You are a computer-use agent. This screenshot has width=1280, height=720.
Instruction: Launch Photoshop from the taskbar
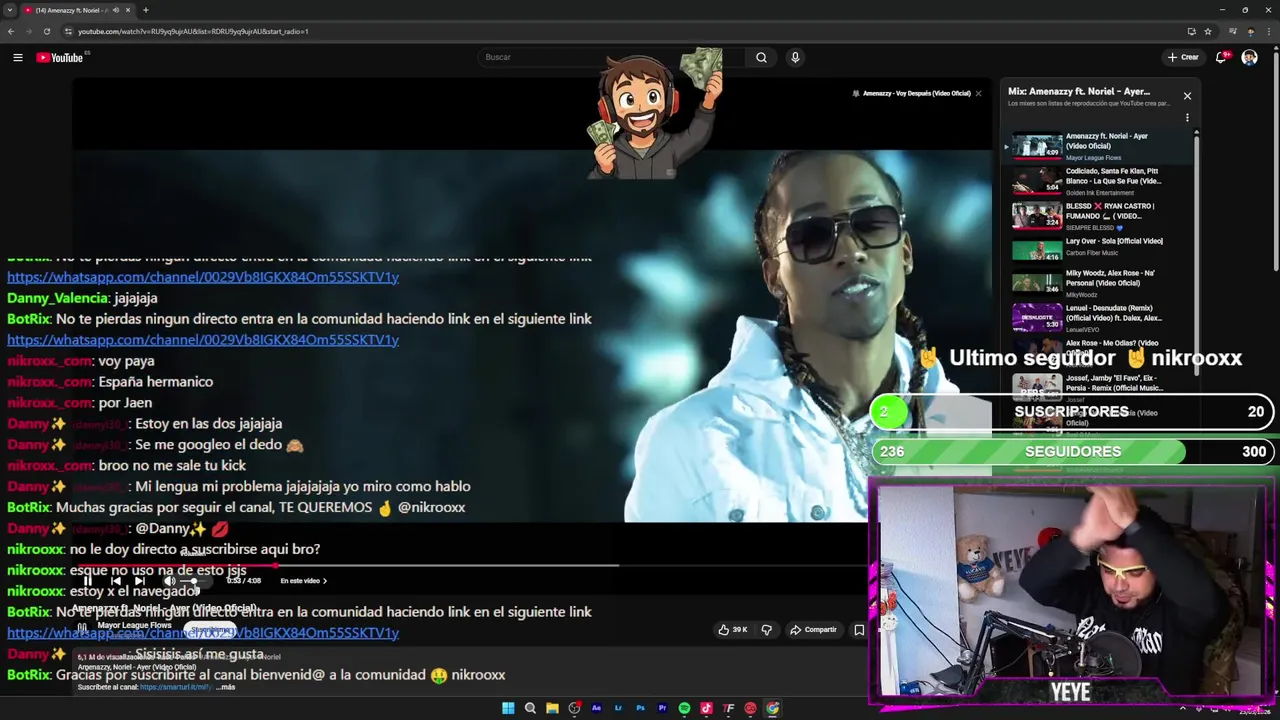tap(640, 708)
